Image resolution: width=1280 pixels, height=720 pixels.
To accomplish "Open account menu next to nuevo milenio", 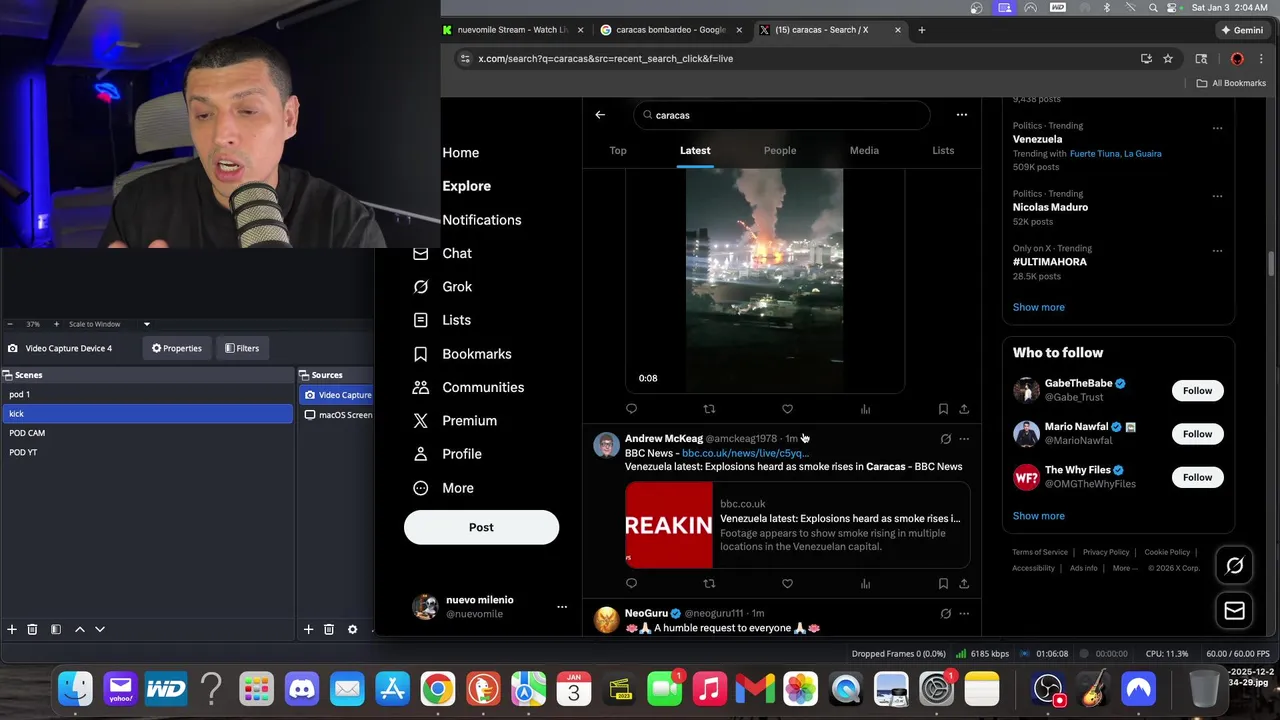I will click(x=562, y=607).
